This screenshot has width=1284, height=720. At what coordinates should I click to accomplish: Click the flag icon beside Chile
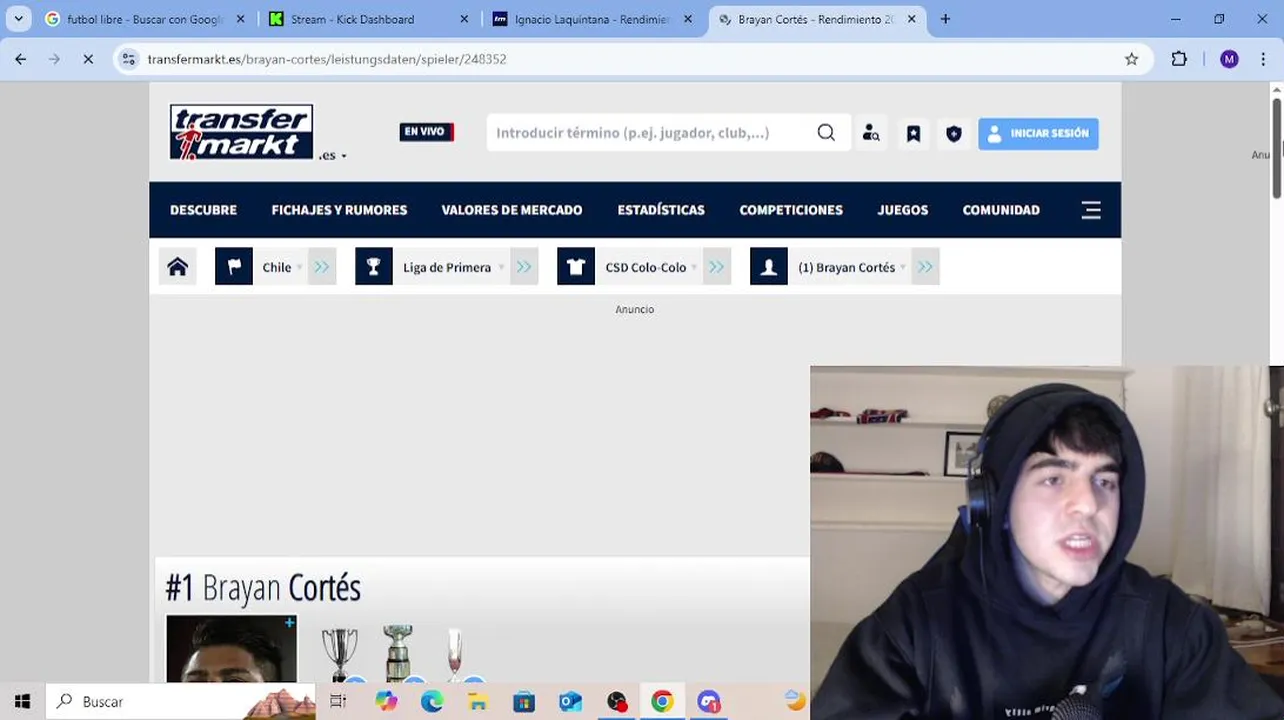(x=234, y=267)
